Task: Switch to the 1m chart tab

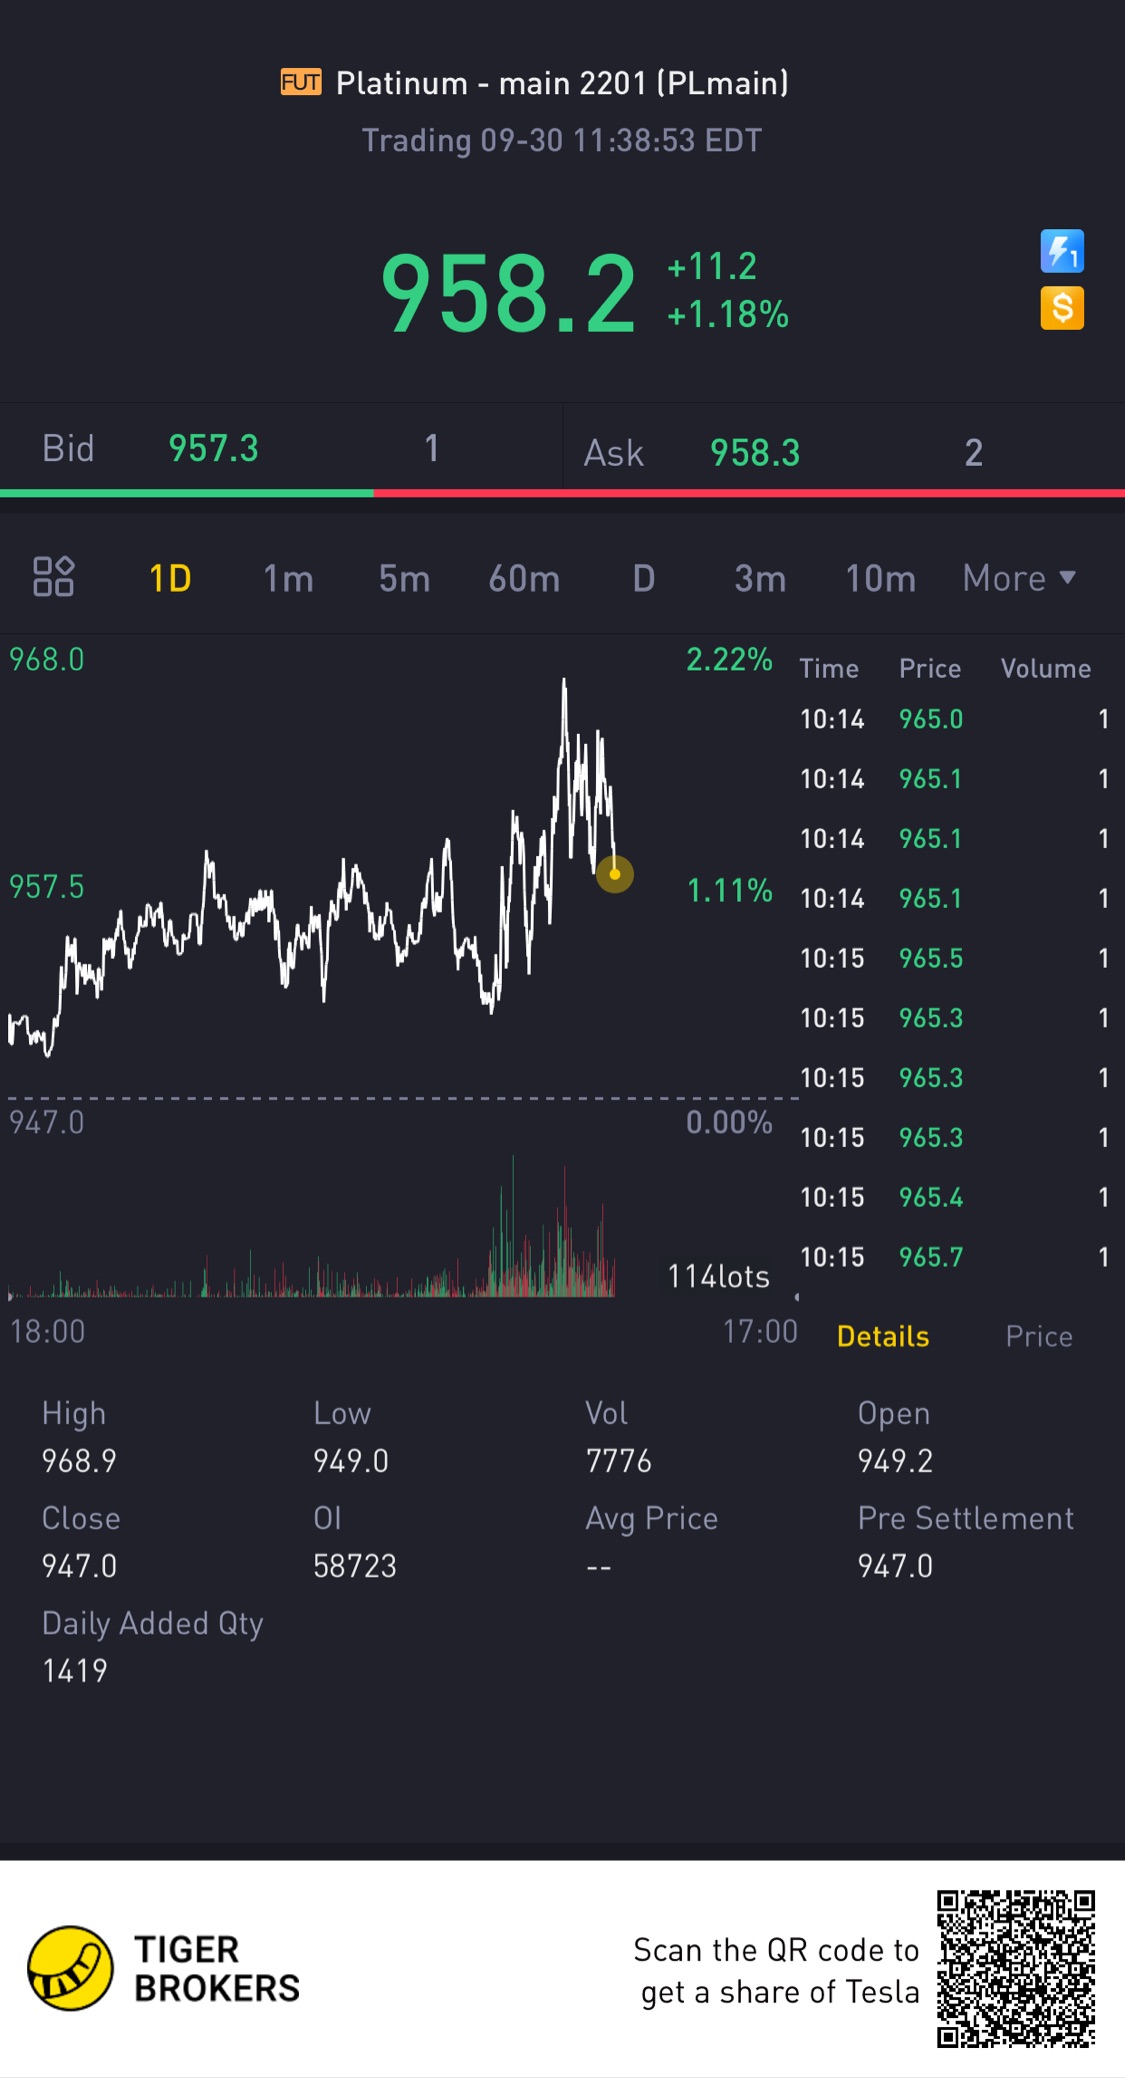Action: 288,578
